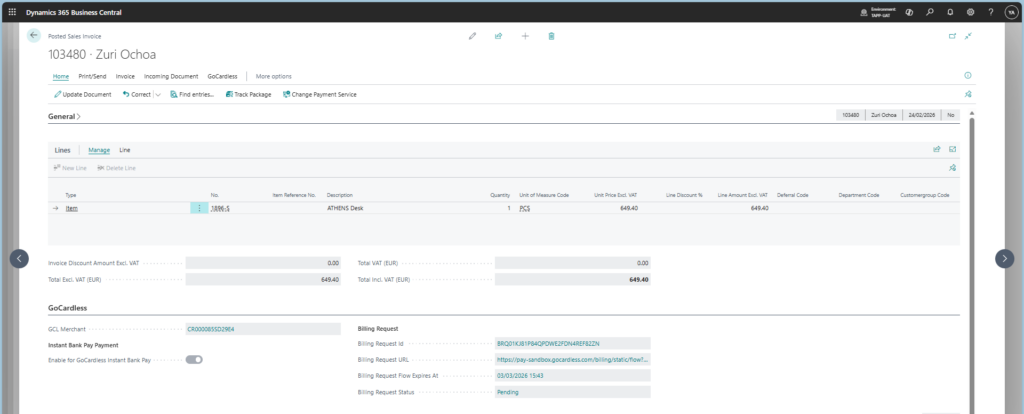The image size is (1024, 414).
Task: Click the Billing Request URL field
Action: click(573, 359)
